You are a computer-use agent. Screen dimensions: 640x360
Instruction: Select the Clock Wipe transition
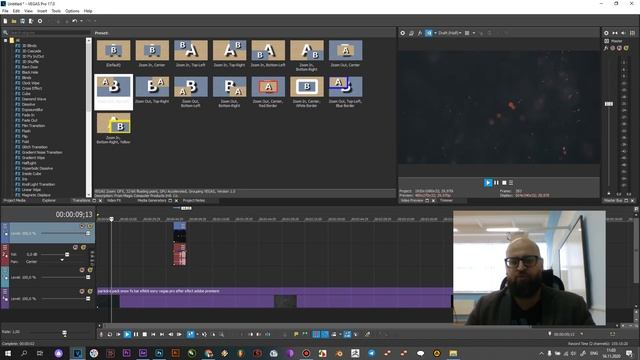[31, 83]
